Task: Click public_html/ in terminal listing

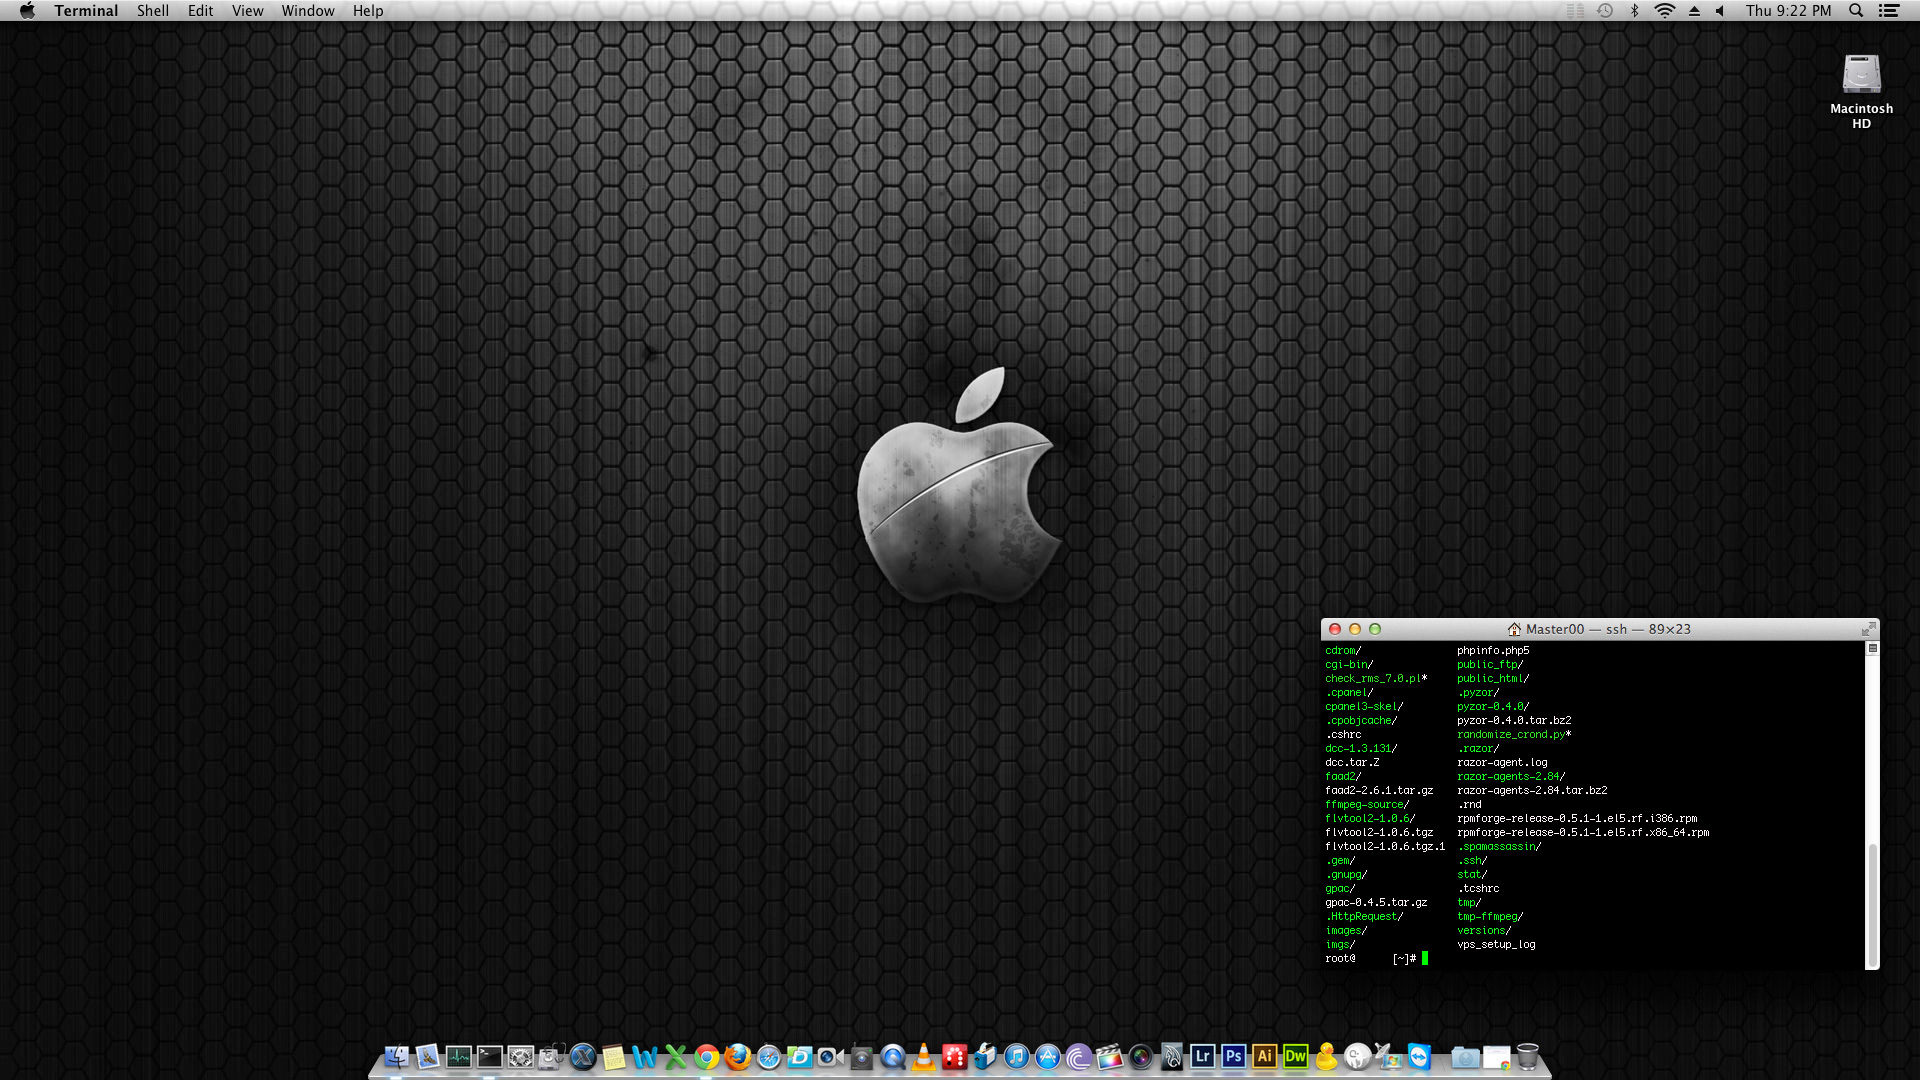Action: (1493, 678)
